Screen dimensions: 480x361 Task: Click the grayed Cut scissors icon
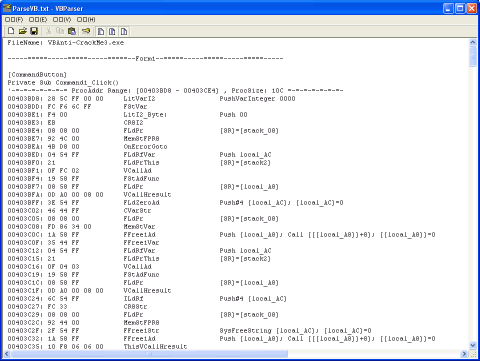(48, 31)
